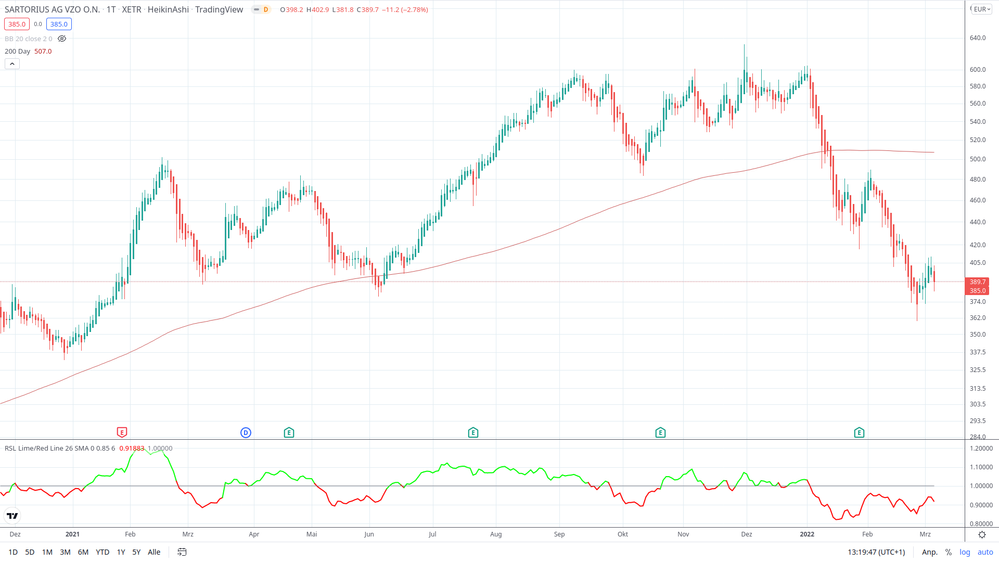Click the earnings marker E near February 2022
Screen dimensions: 999x562
(859, 433)
